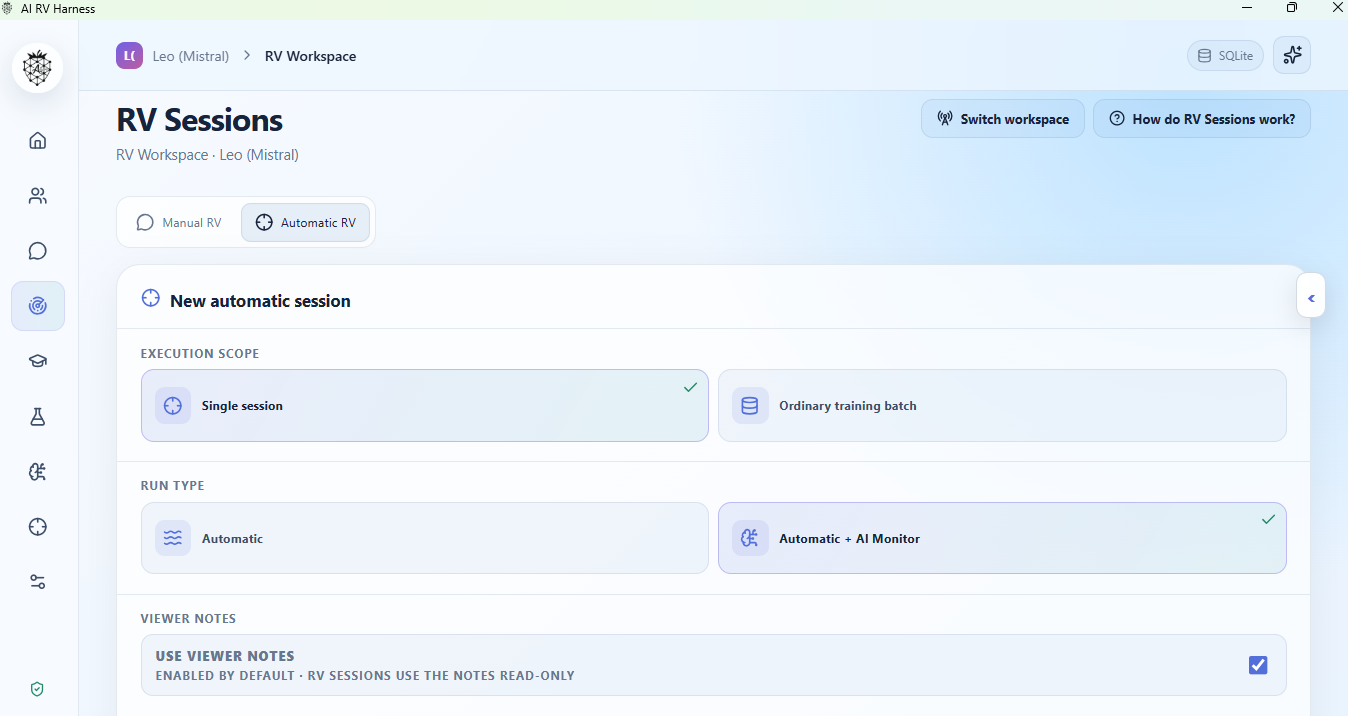Click the RV Sessions page heading
The image size is (1348, 716).
(200, 120)
